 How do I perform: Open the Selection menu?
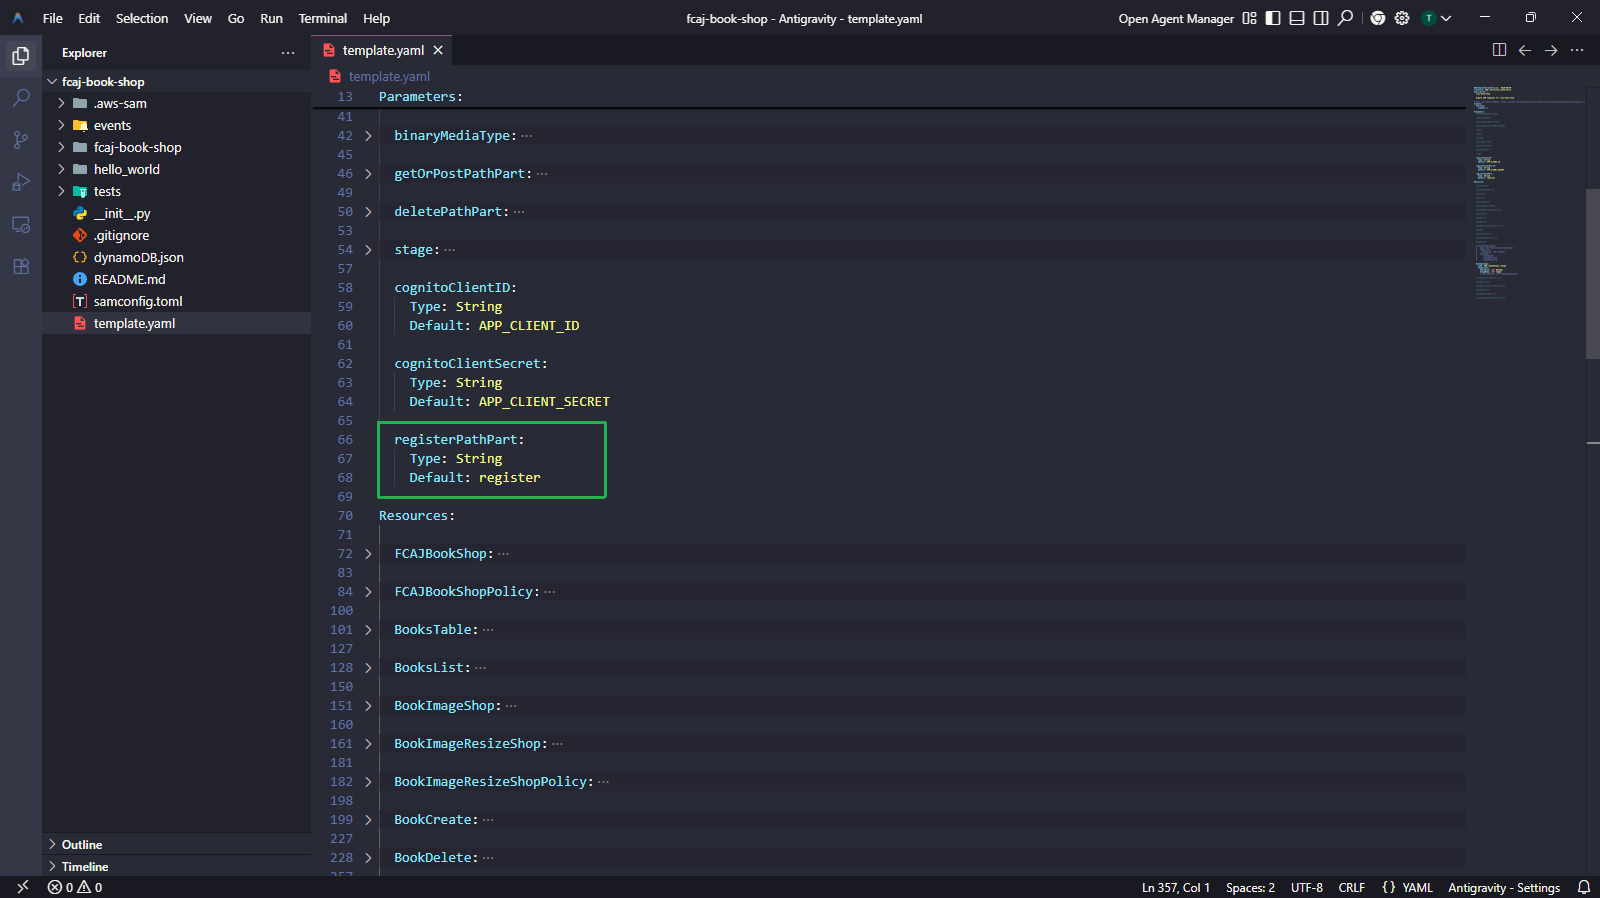(142, 18)
